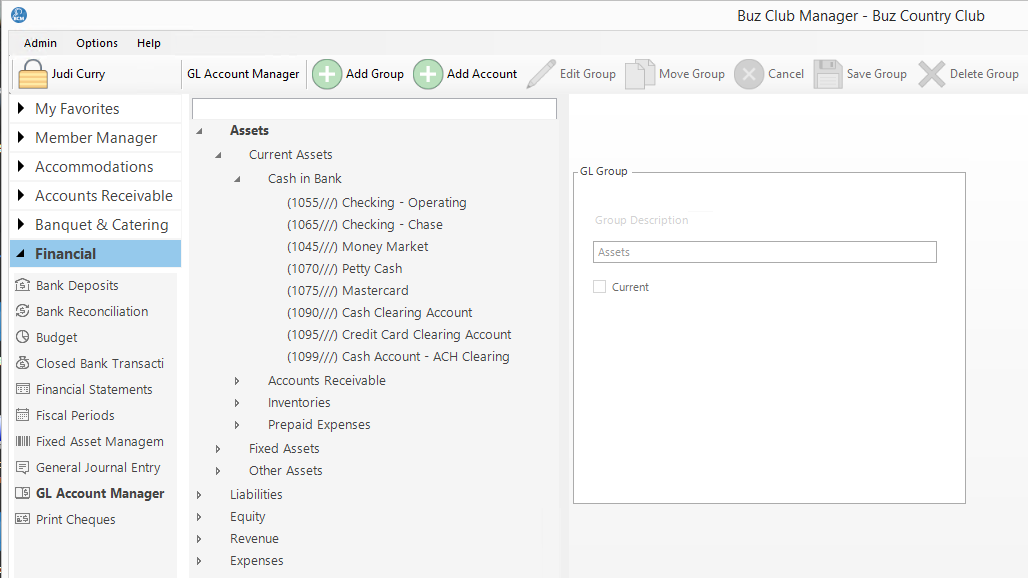Screen dimensions: 1028x578
Task: Select Checking - Operating account 1055
Action: coord(376,202)
